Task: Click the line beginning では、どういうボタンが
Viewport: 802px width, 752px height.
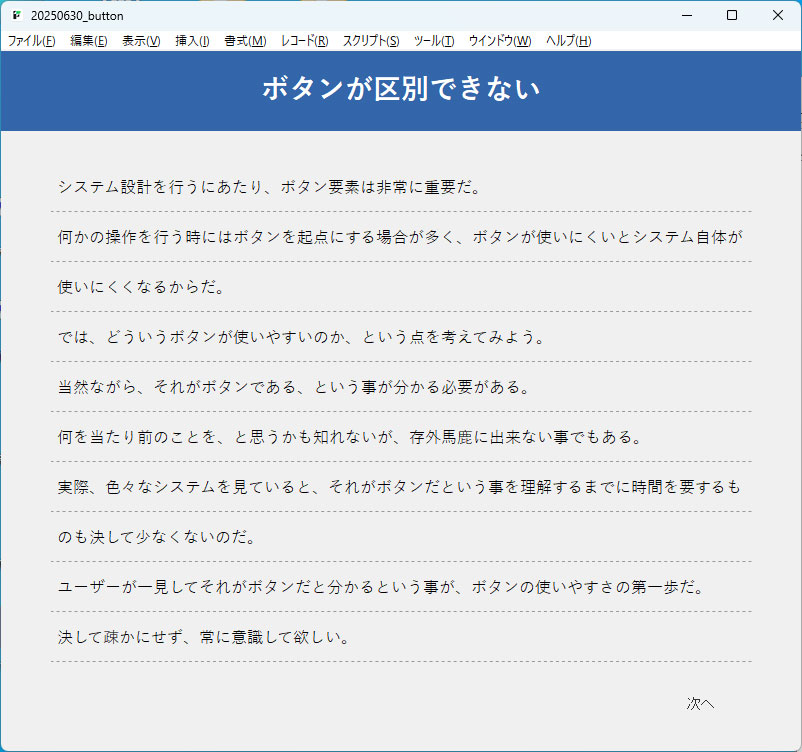Action: pyautogui.click(x=301, y=337)
